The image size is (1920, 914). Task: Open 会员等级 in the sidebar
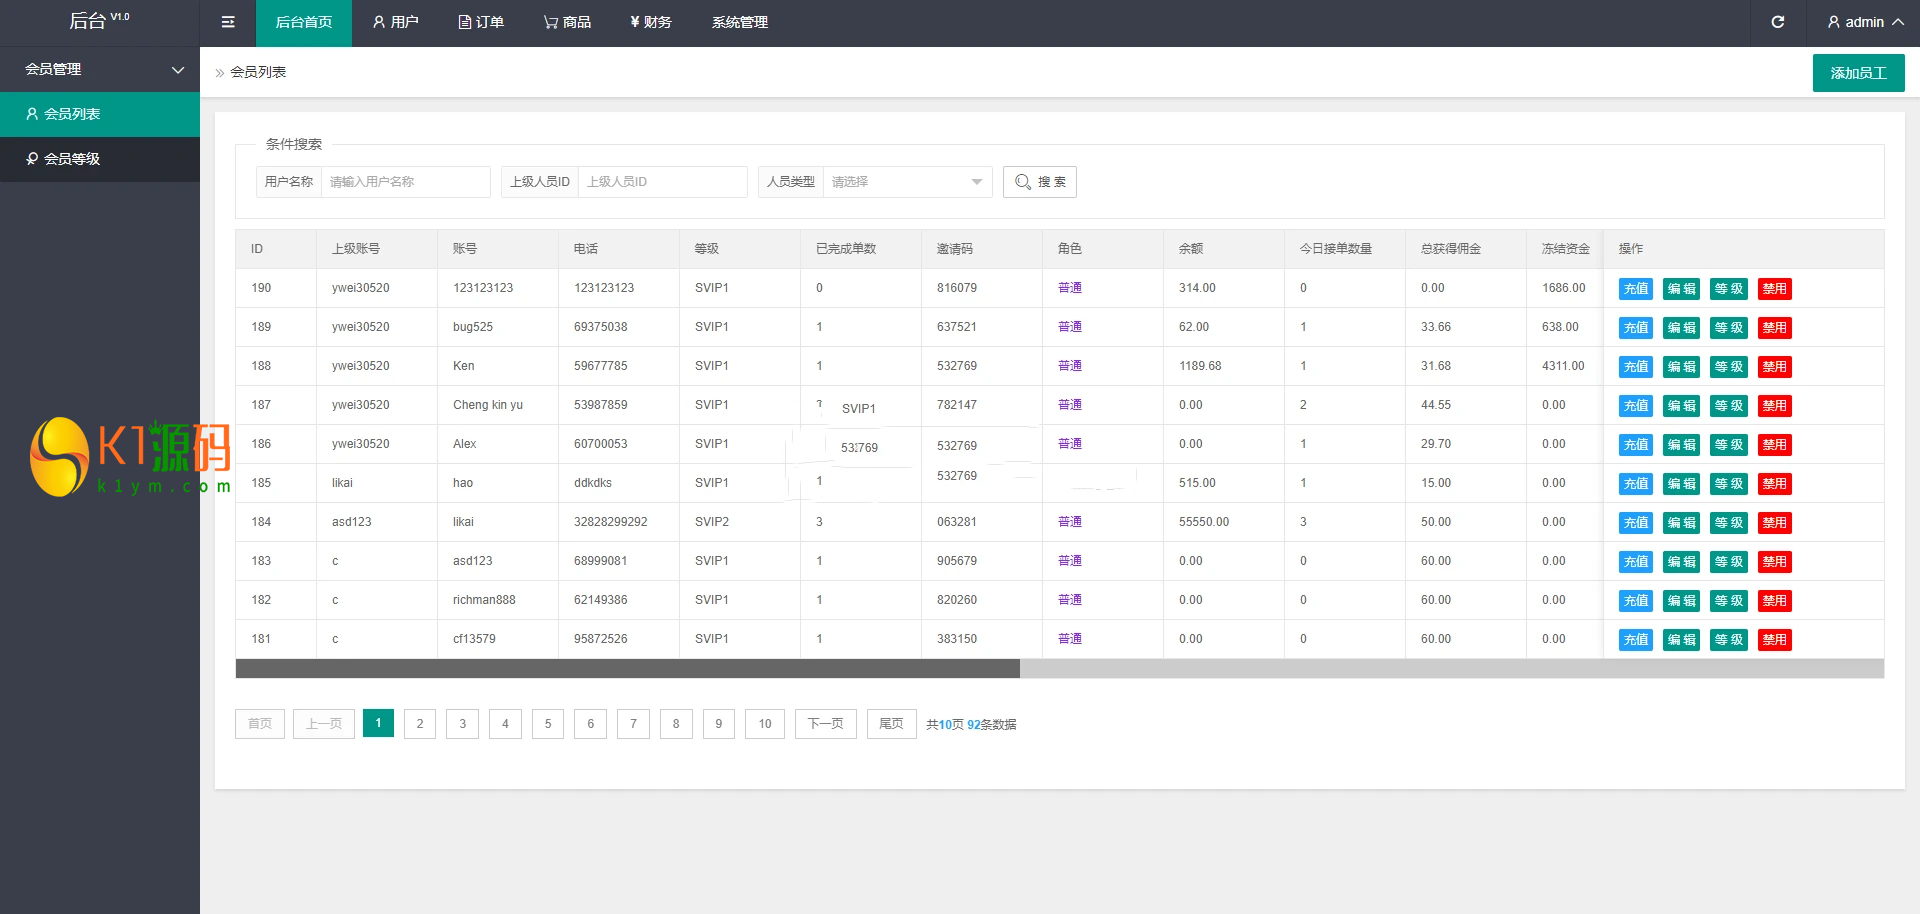click(x=72, y=159)
